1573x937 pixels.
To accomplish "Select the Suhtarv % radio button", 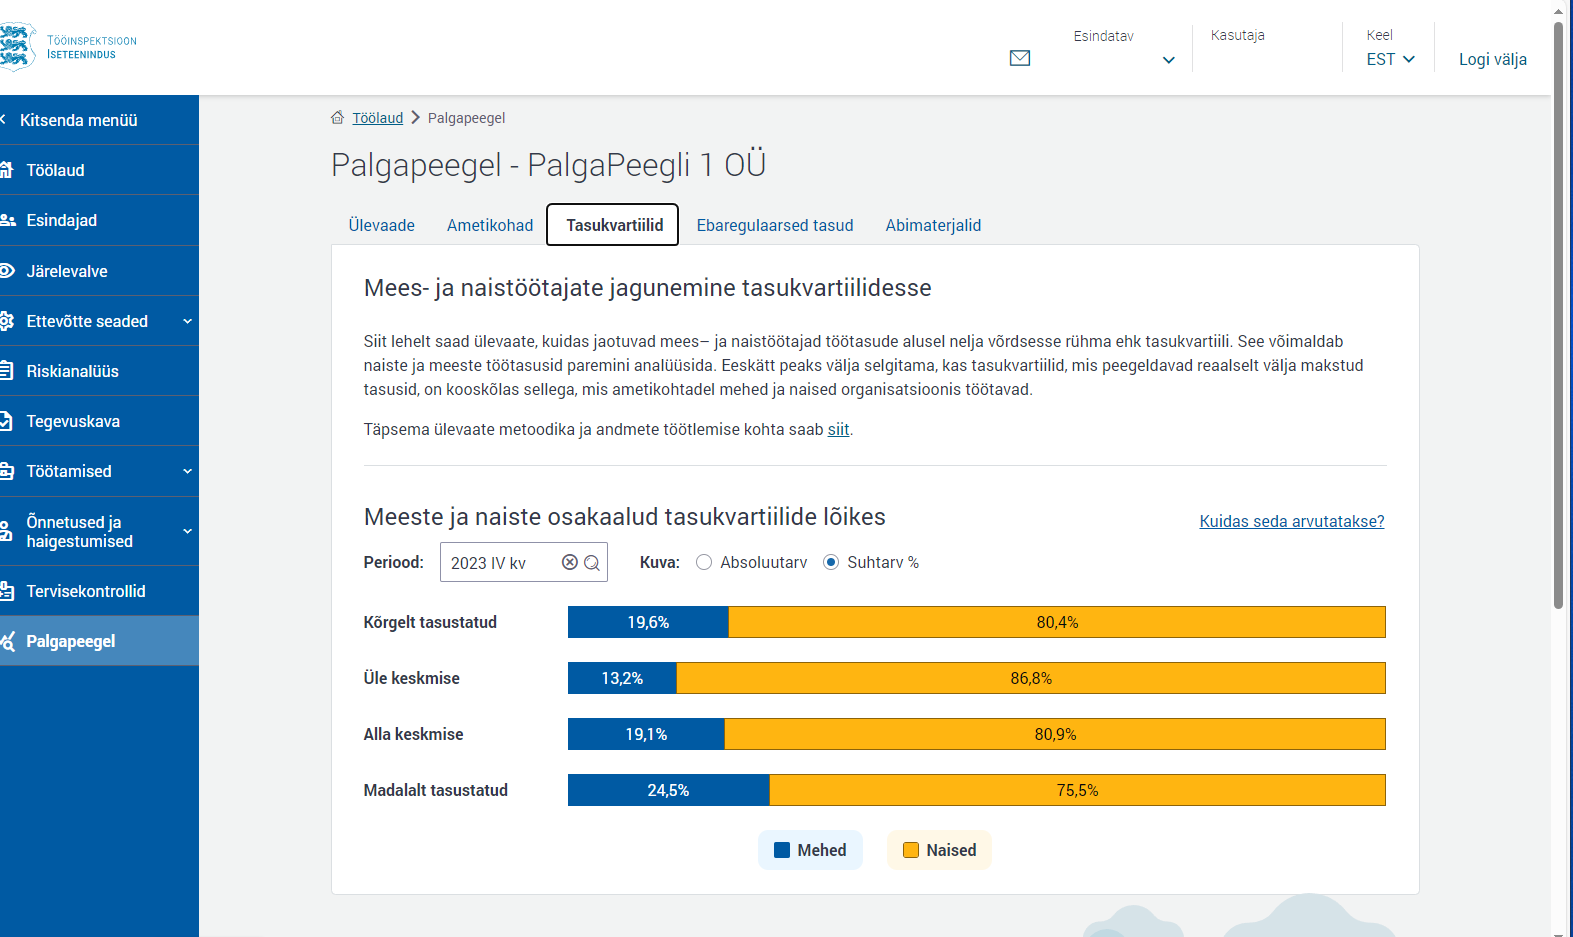I will (x=831, y=562).
